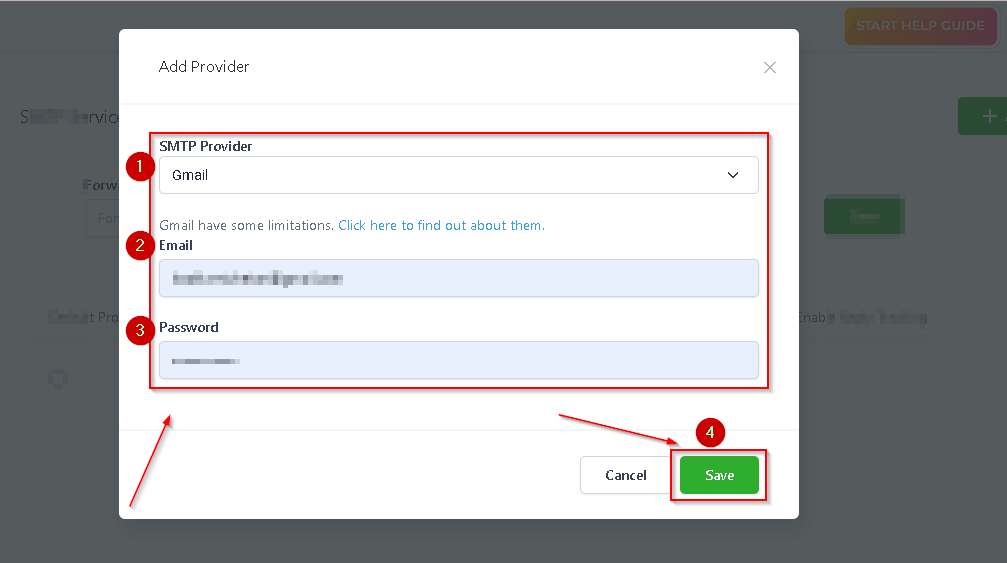The height and width of the screenshot is (563, 1007).
Task: Open the Gmail limitations link
Action: pyautogui.click(x=440, y=226)
